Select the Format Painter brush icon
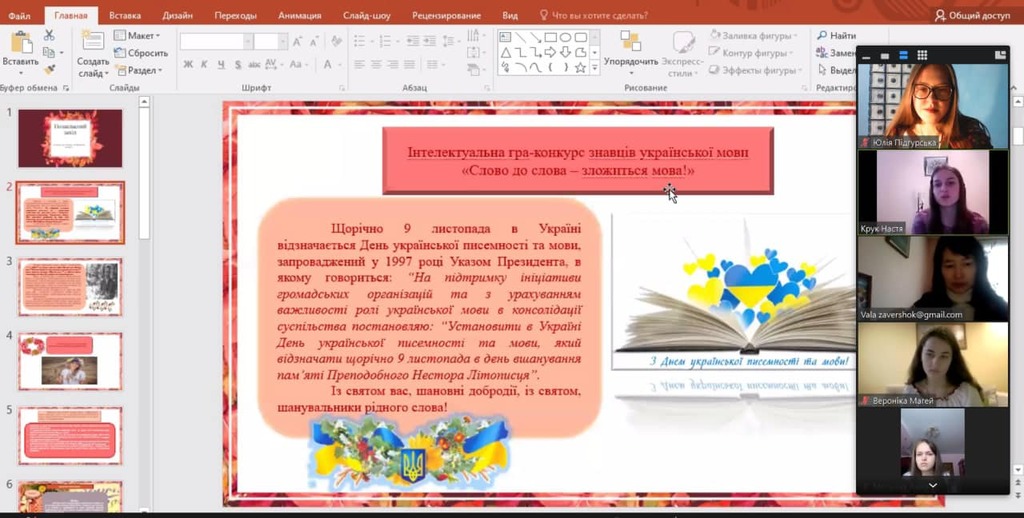The height and width of the screenshot is (518, 1024). [x=50, y=69]
